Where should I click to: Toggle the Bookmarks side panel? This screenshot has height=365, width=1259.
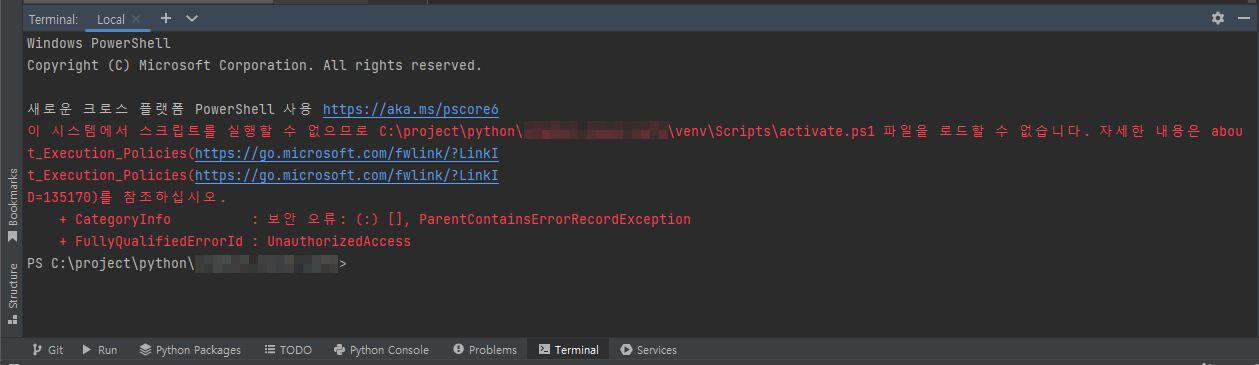(12, 205)
